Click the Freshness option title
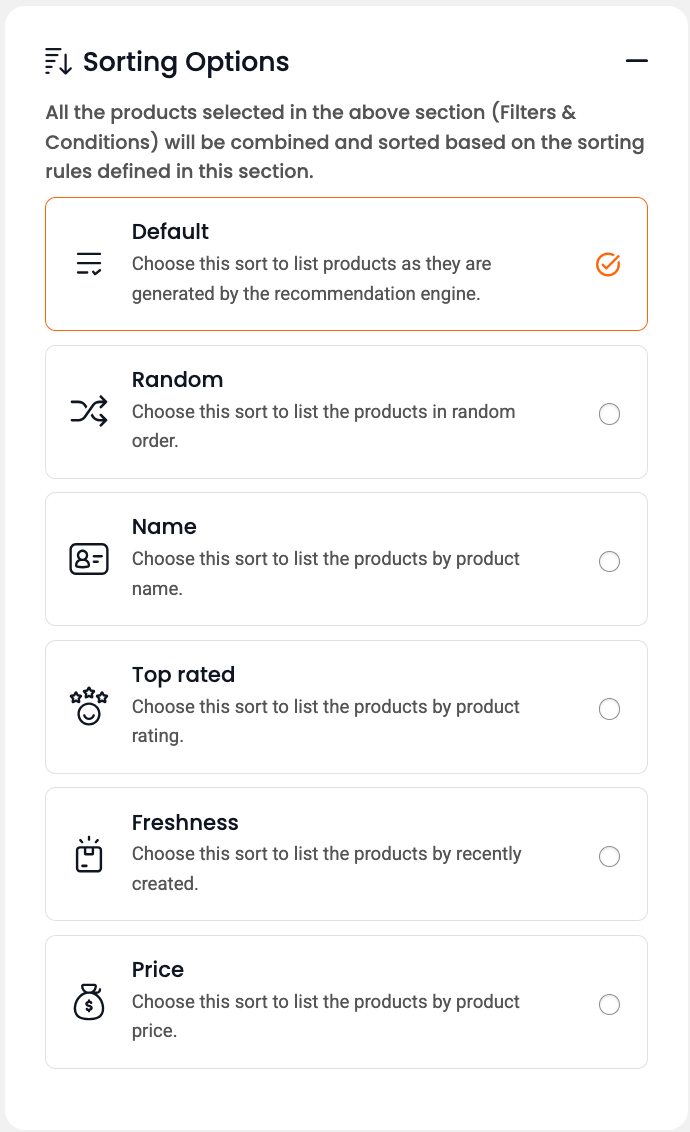This screenshot has width=690, height=1132. coord(185,823)
